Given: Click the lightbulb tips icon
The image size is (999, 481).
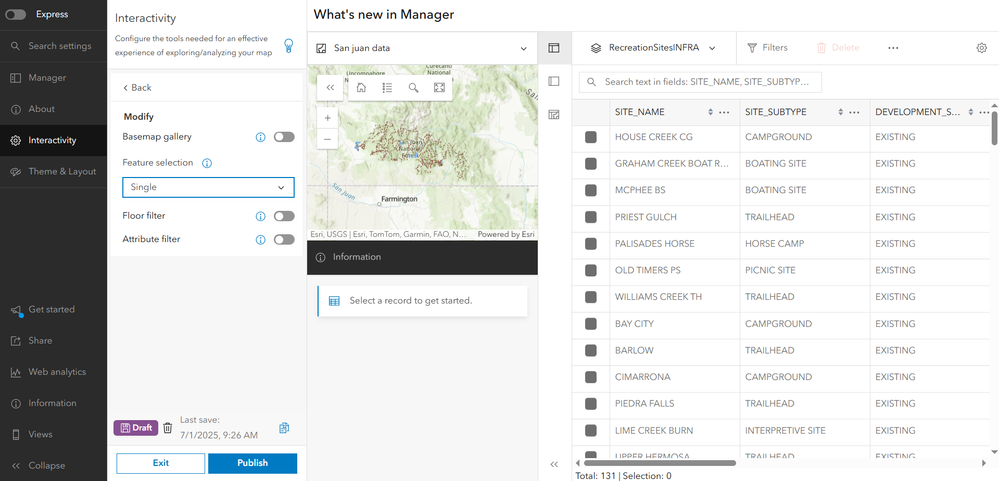Looking at the screenshot, I should [289, 45].
